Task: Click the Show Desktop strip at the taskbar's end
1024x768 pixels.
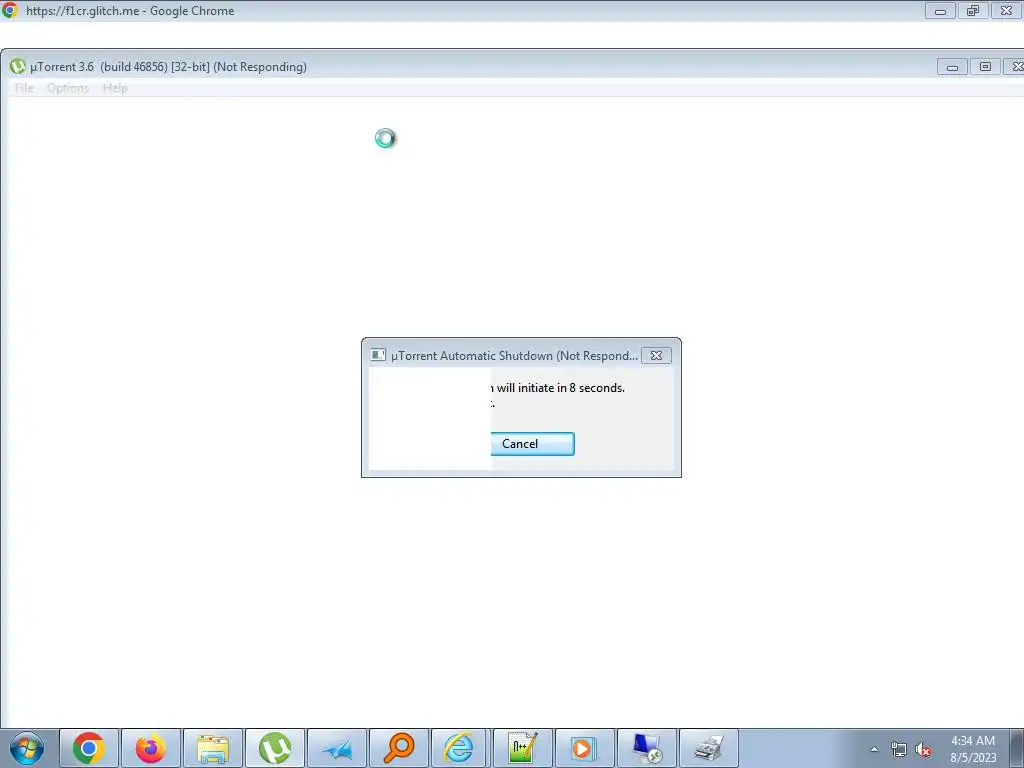Action: coord(1017,748)
